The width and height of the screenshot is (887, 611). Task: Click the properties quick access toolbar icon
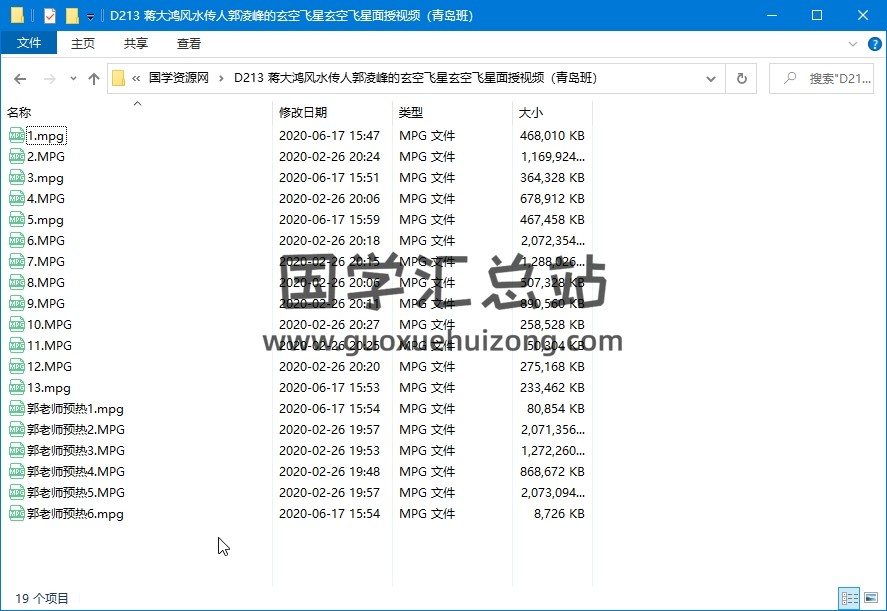(x=50, y=15)
